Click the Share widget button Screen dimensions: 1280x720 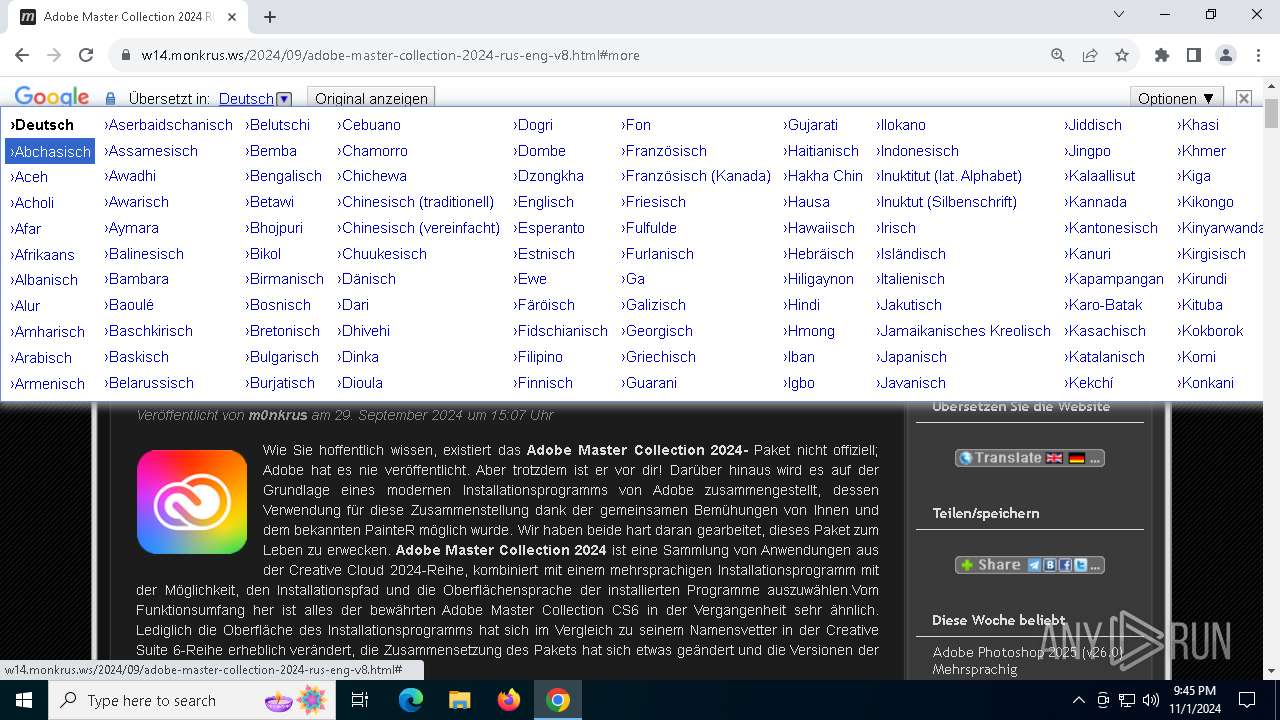(1030, 565)
